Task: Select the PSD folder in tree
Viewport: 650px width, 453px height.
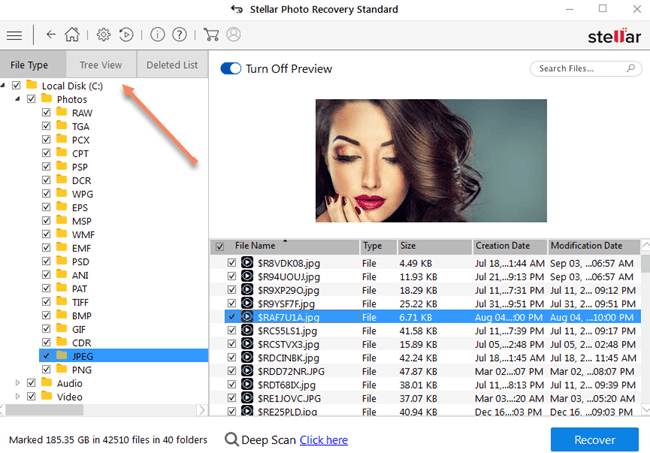Action: (80, 262)
